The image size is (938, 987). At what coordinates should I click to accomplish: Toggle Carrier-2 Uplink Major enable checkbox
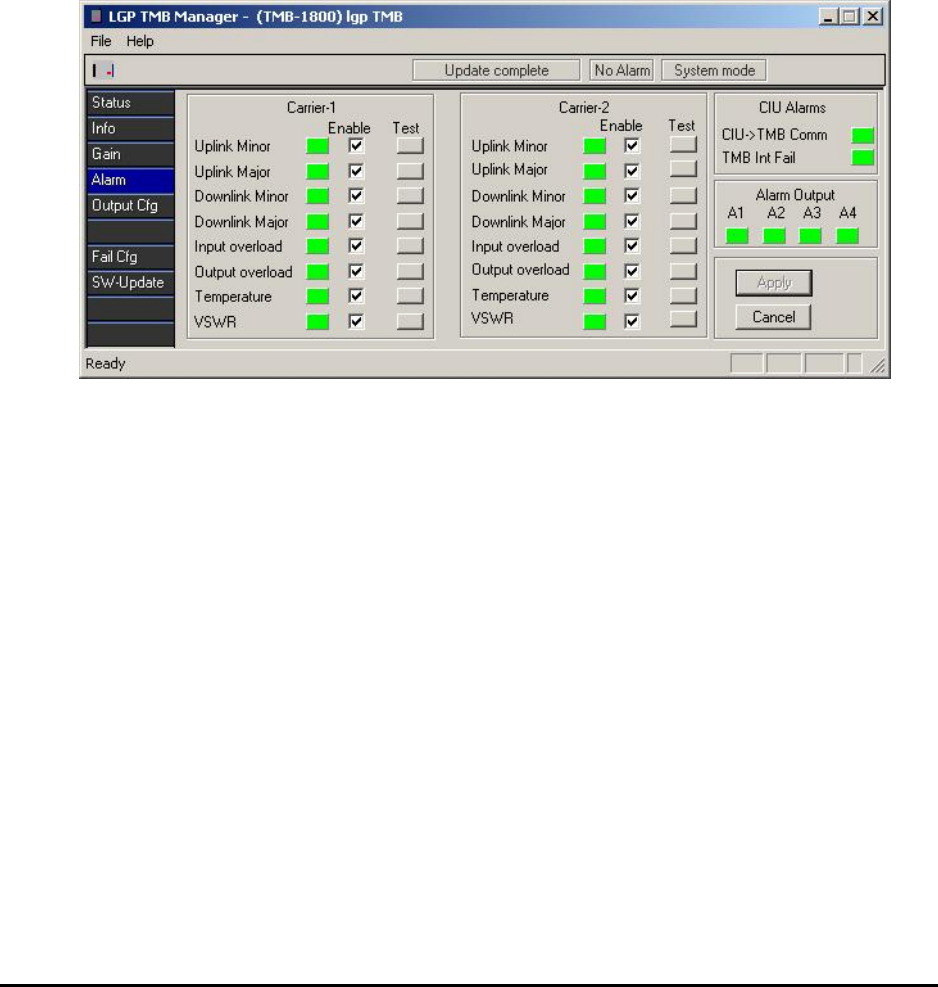(x=631, y=171)
